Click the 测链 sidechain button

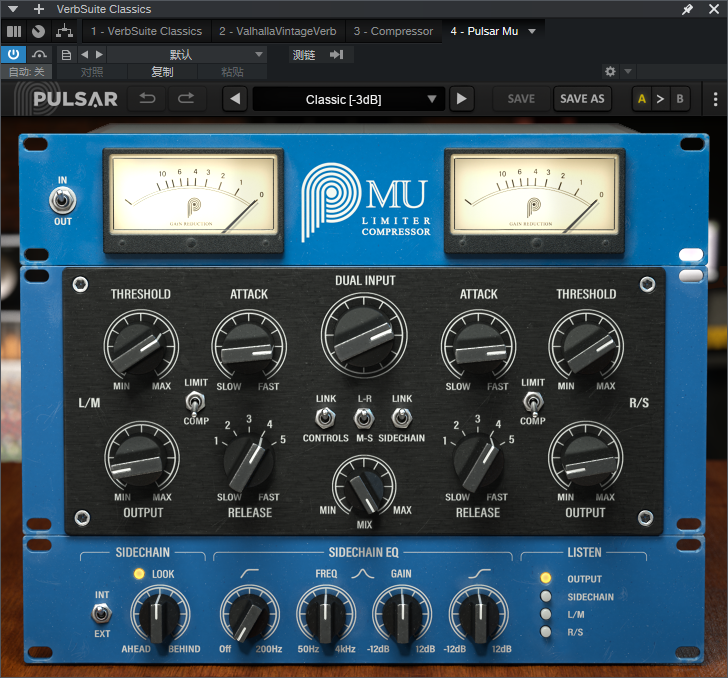tap(304, 55)
